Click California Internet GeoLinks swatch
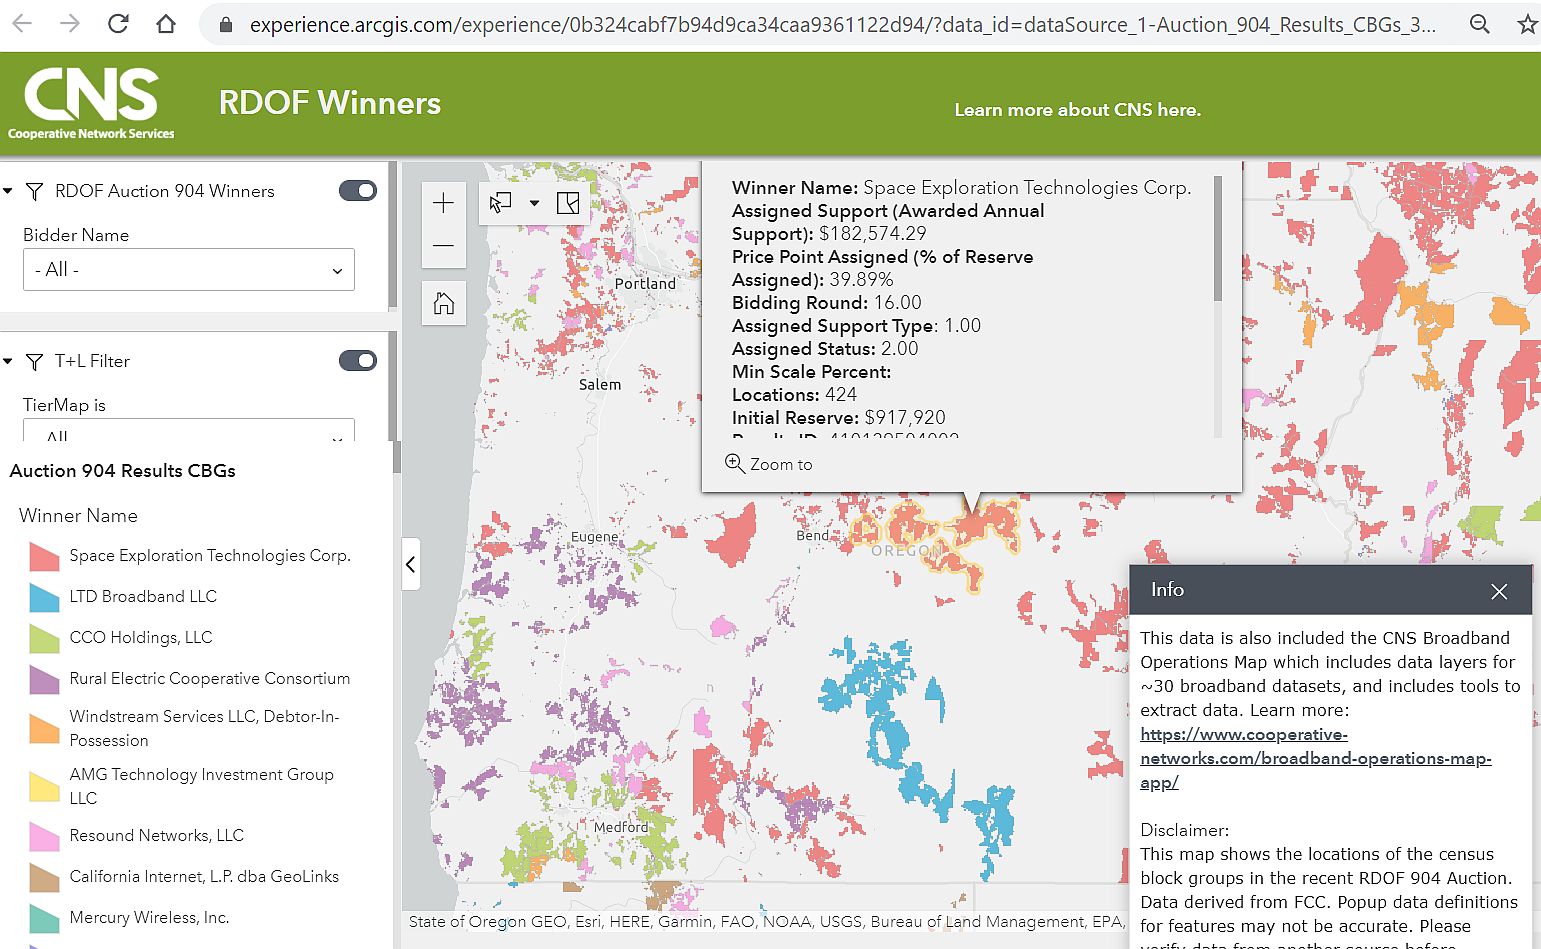1541x949 pixels. tap(45, 877)
